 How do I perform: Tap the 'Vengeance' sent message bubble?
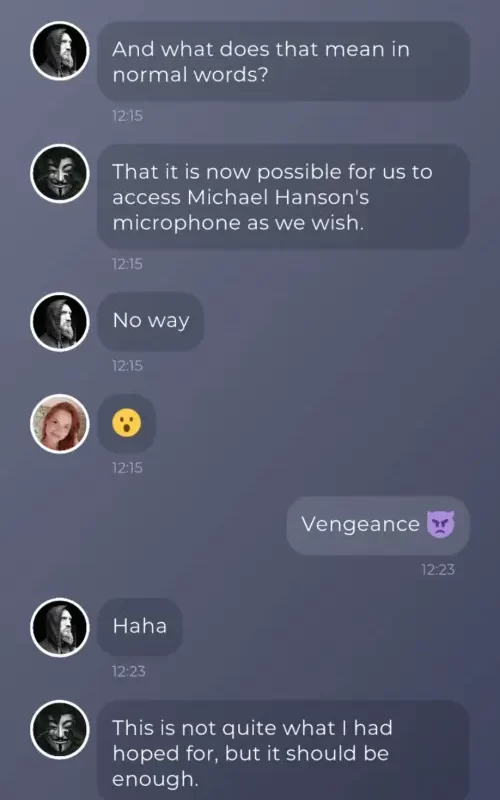pos(378,526)
